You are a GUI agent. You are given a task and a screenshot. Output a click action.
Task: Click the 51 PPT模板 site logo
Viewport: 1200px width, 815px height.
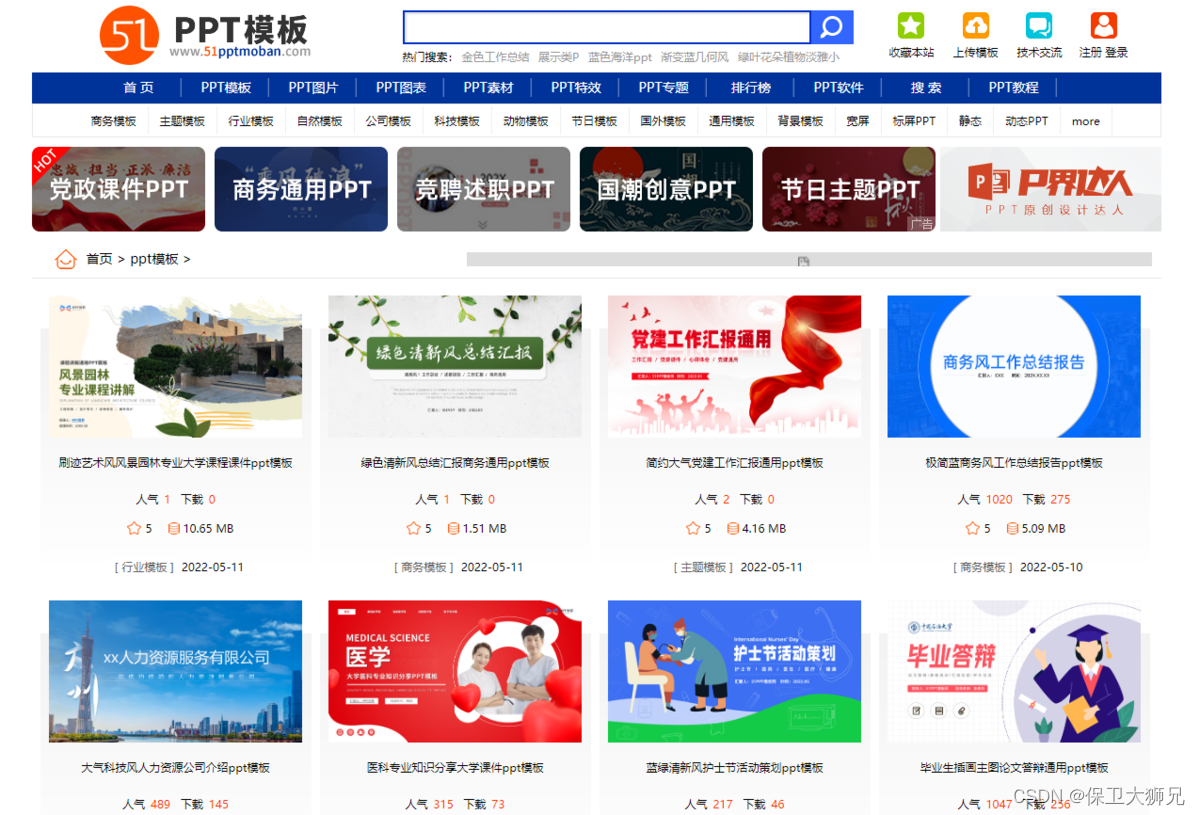click(x=205, y=35)
